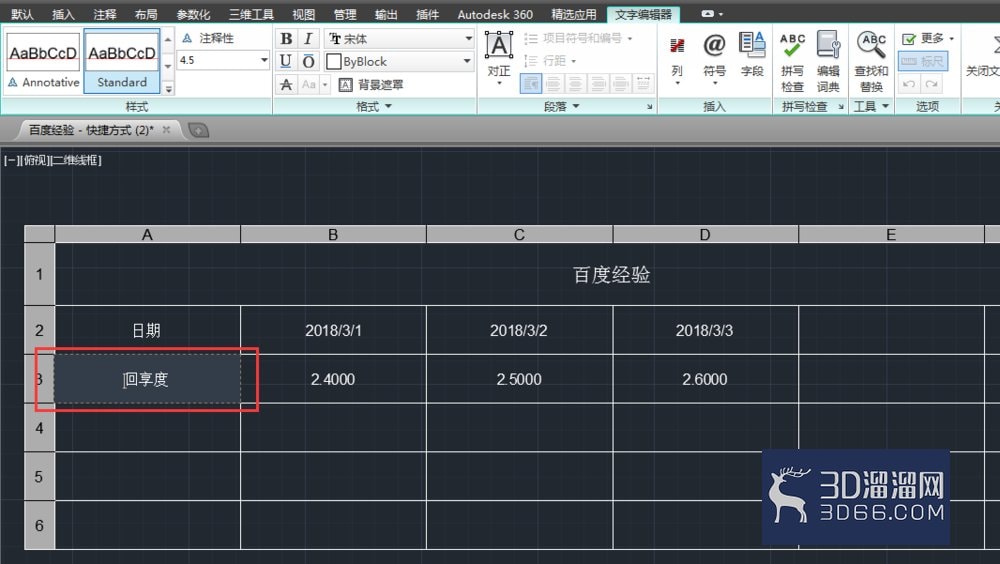Select table row header 4

click(x=40, y=427)
